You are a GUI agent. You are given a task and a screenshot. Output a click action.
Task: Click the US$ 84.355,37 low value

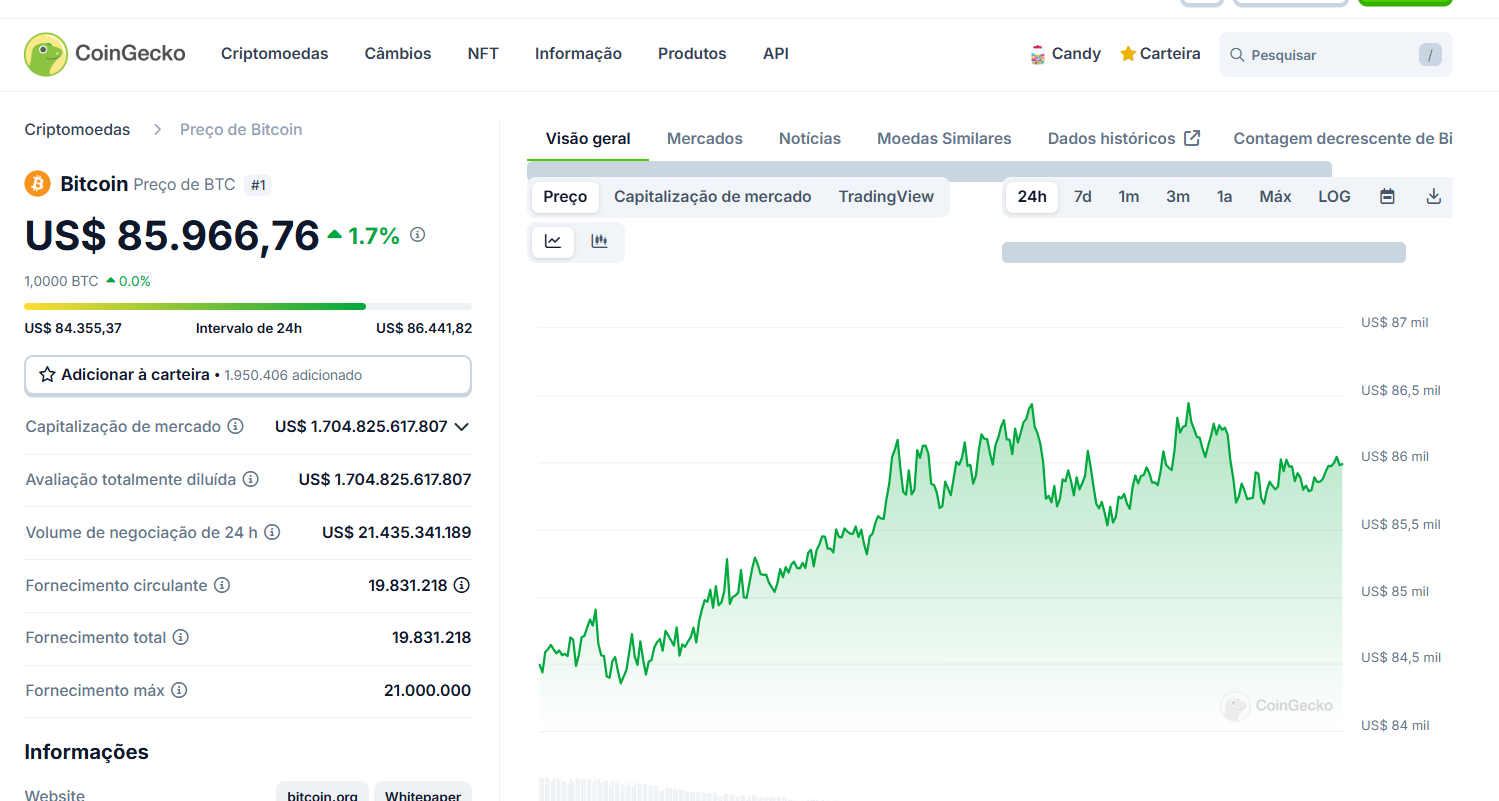73,328
